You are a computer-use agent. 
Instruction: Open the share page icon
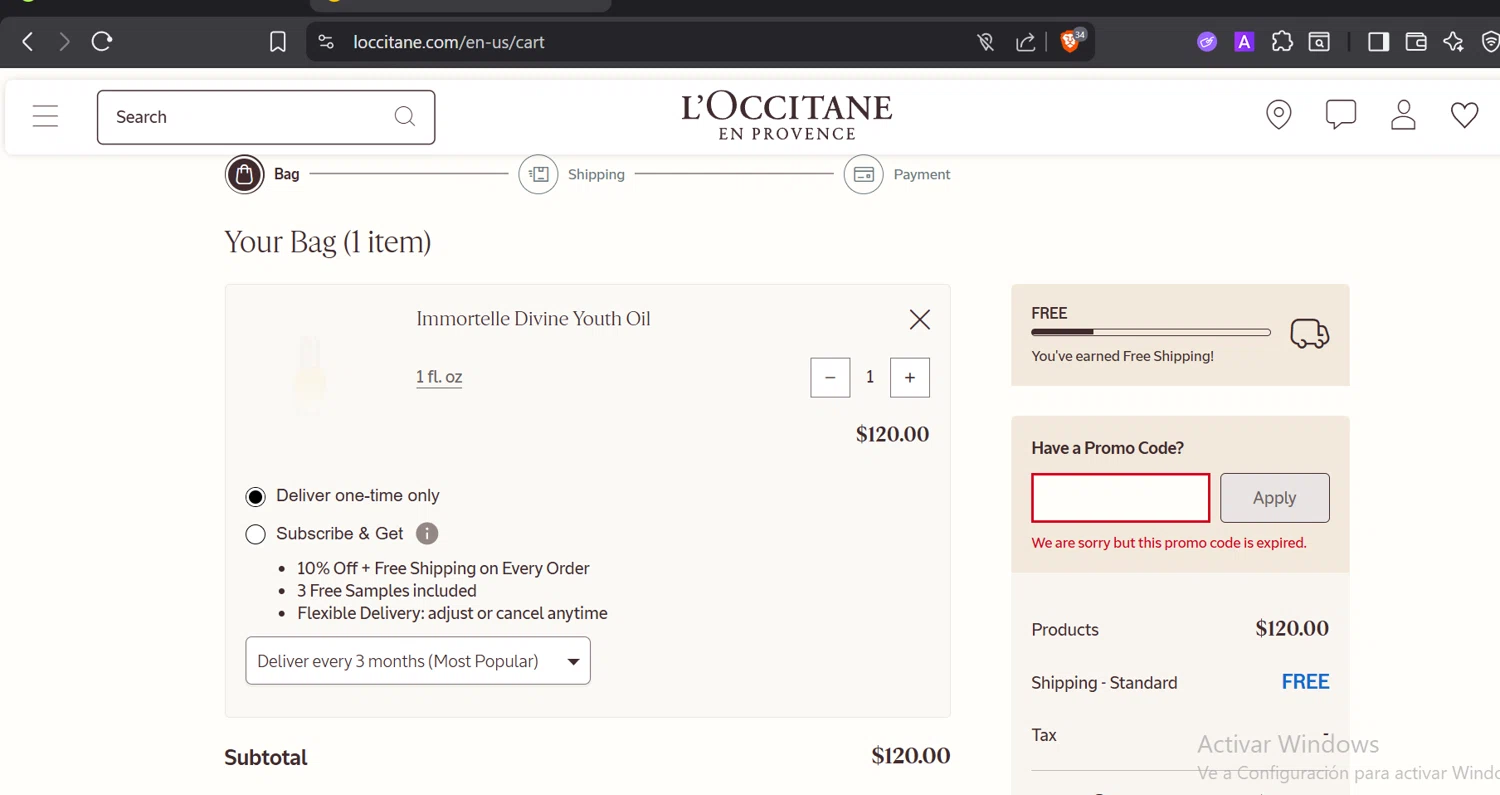click(1025, 42)
